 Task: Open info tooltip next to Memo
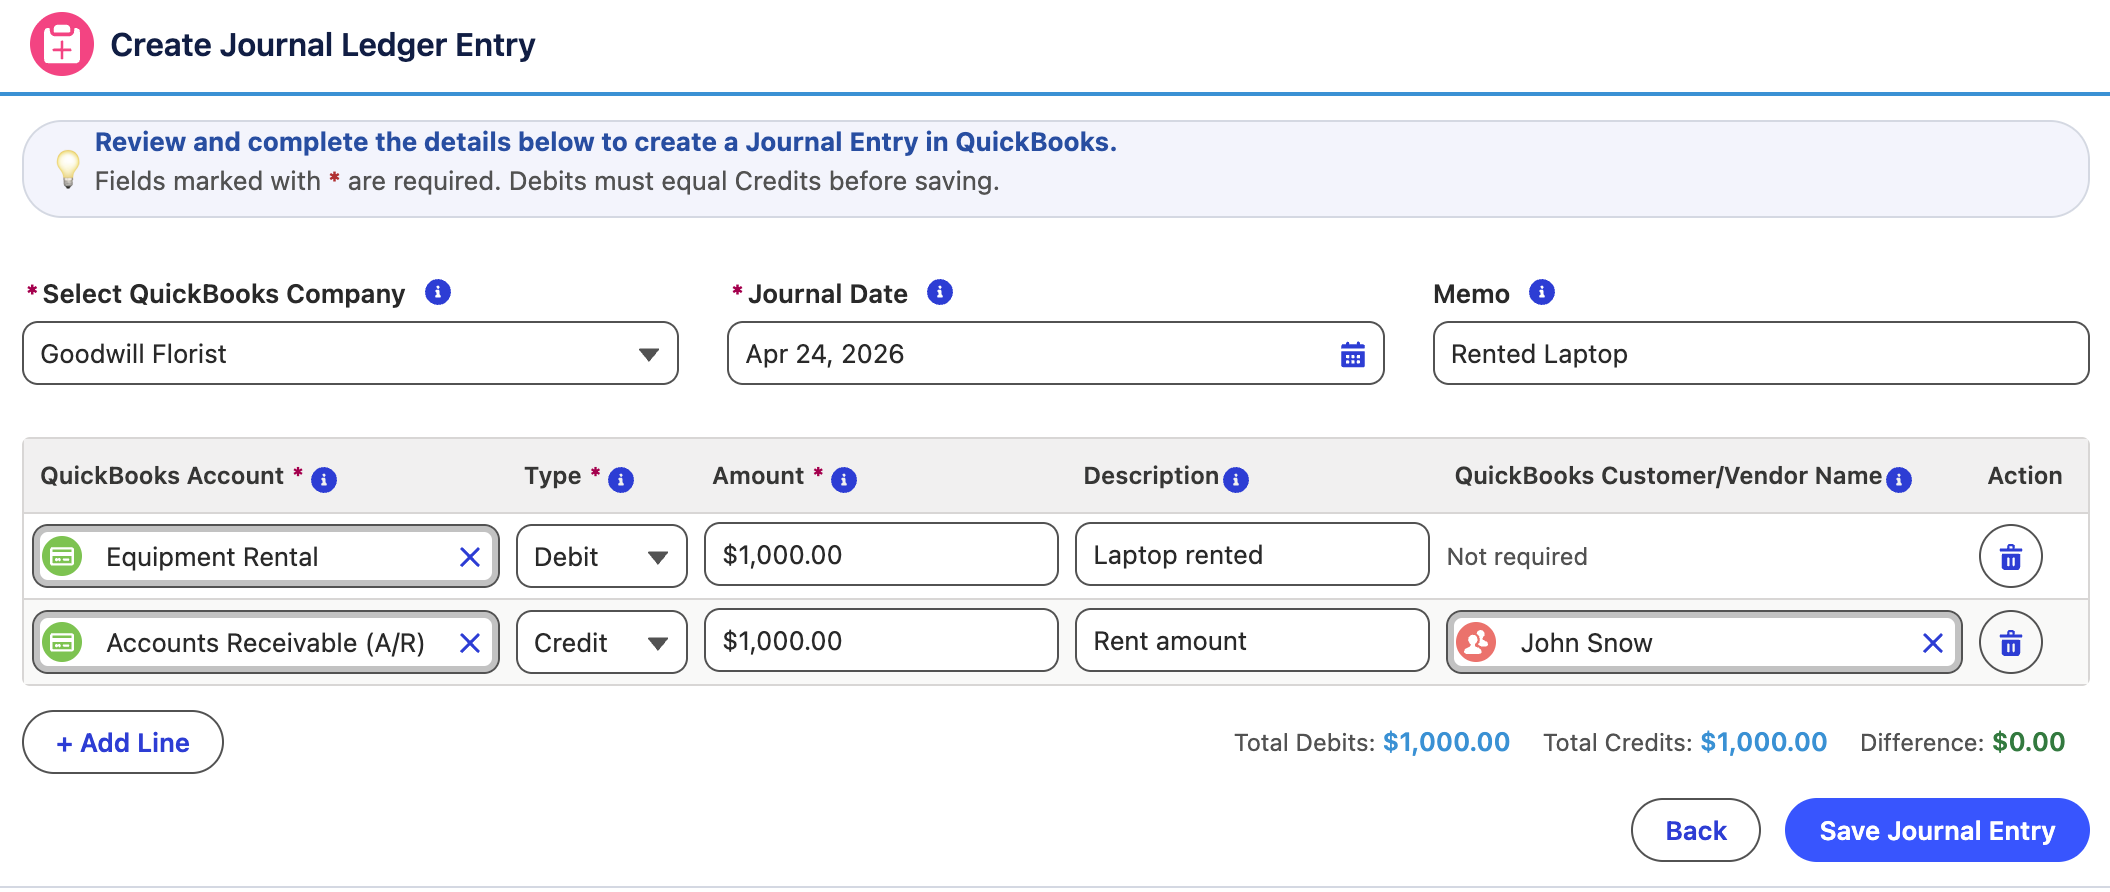pyautogui.click(x=1542, y=292)
